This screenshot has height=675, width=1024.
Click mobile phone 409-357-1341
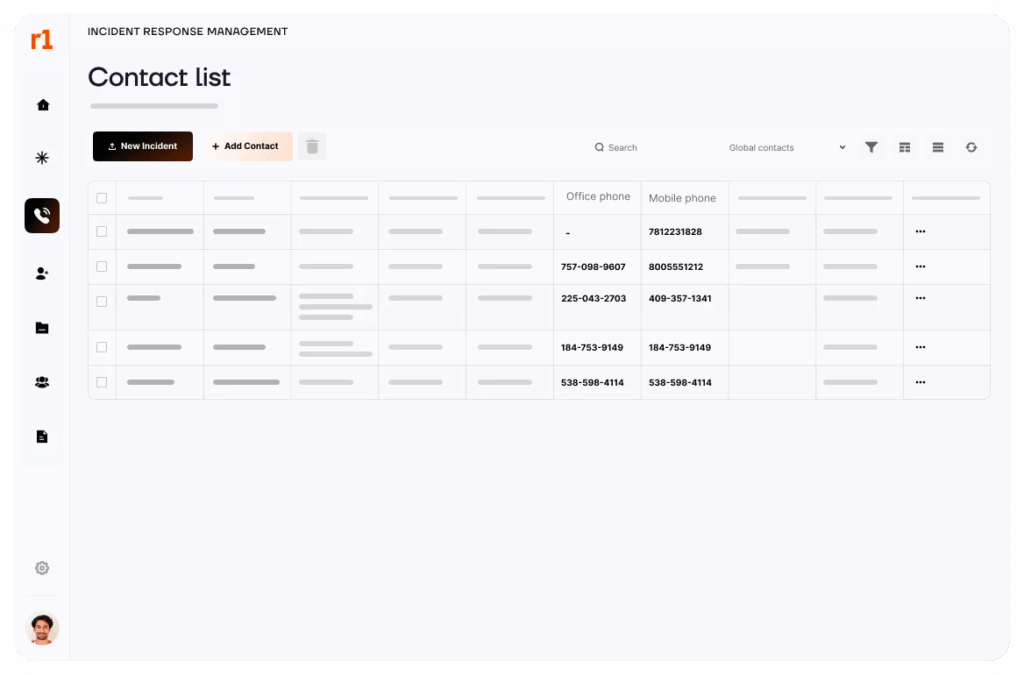point(680,298)
